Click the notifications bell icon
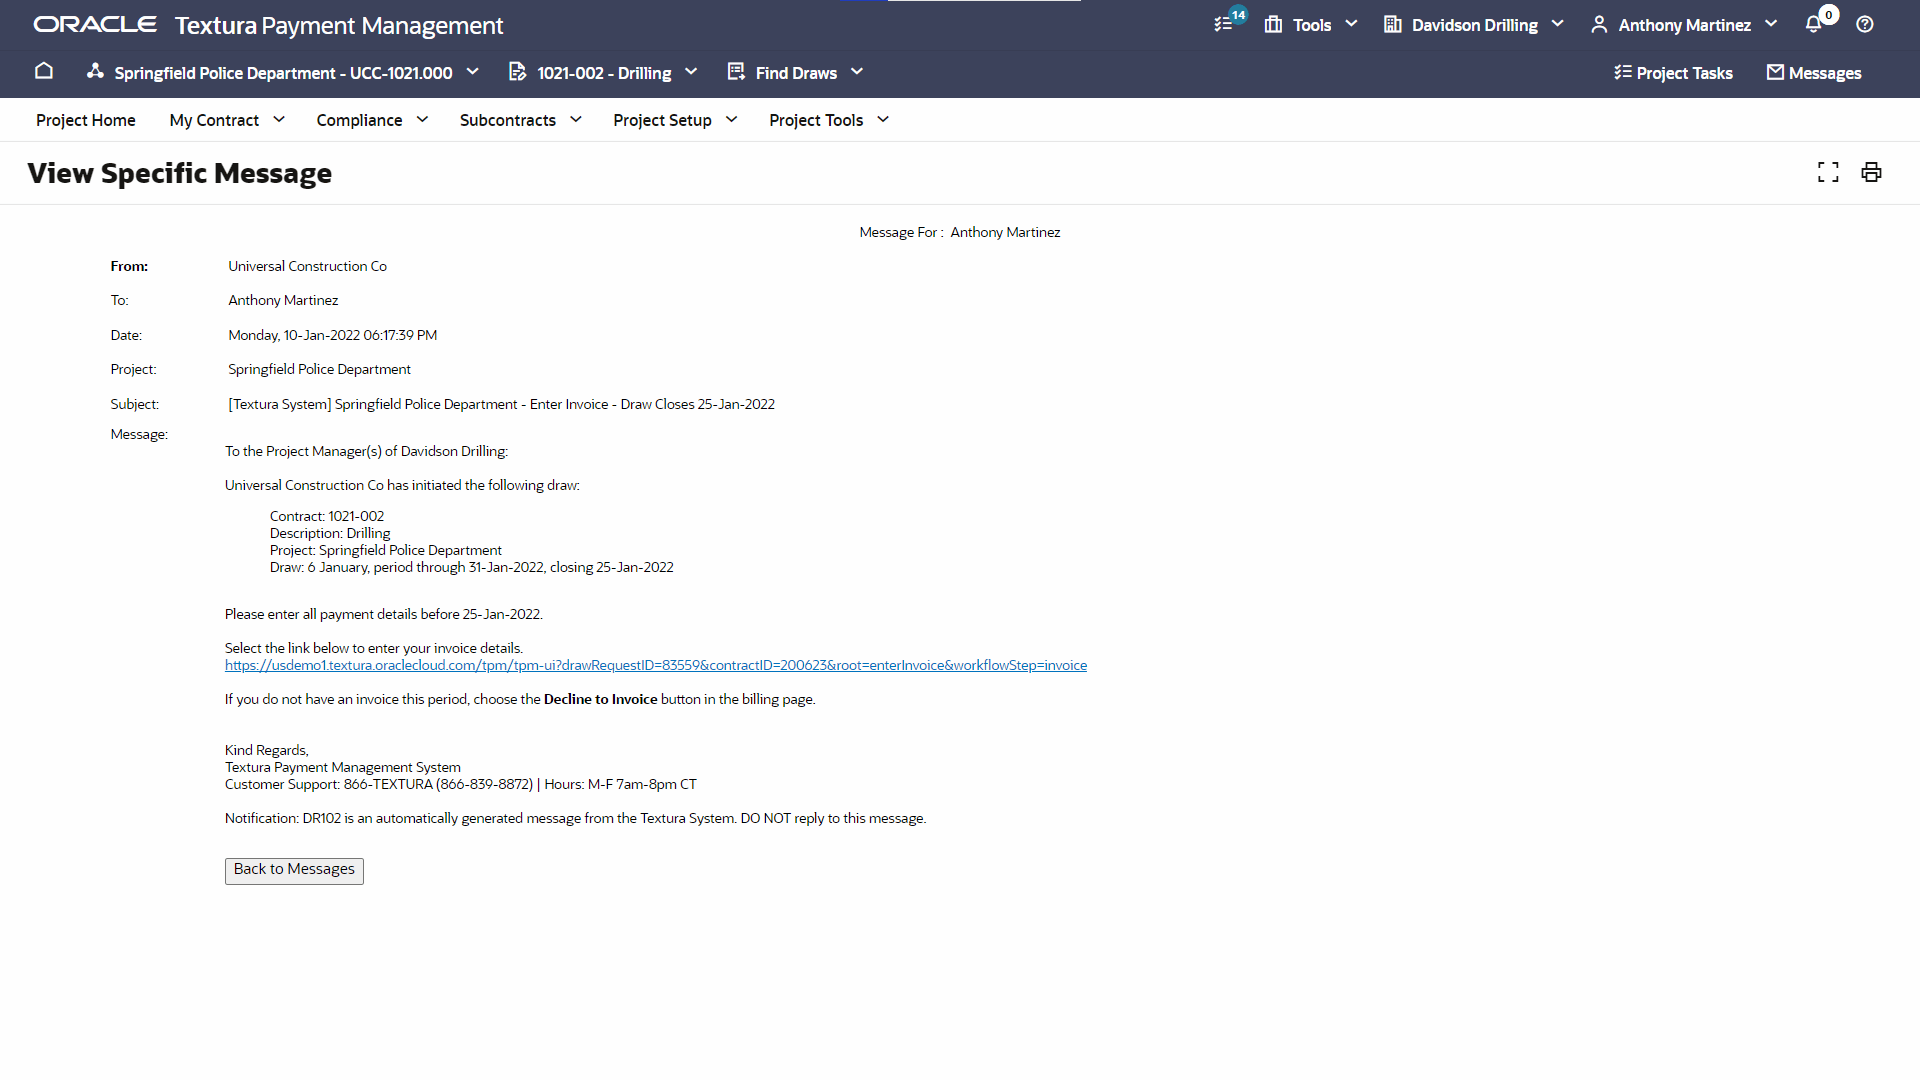 tap(1813, 24)
